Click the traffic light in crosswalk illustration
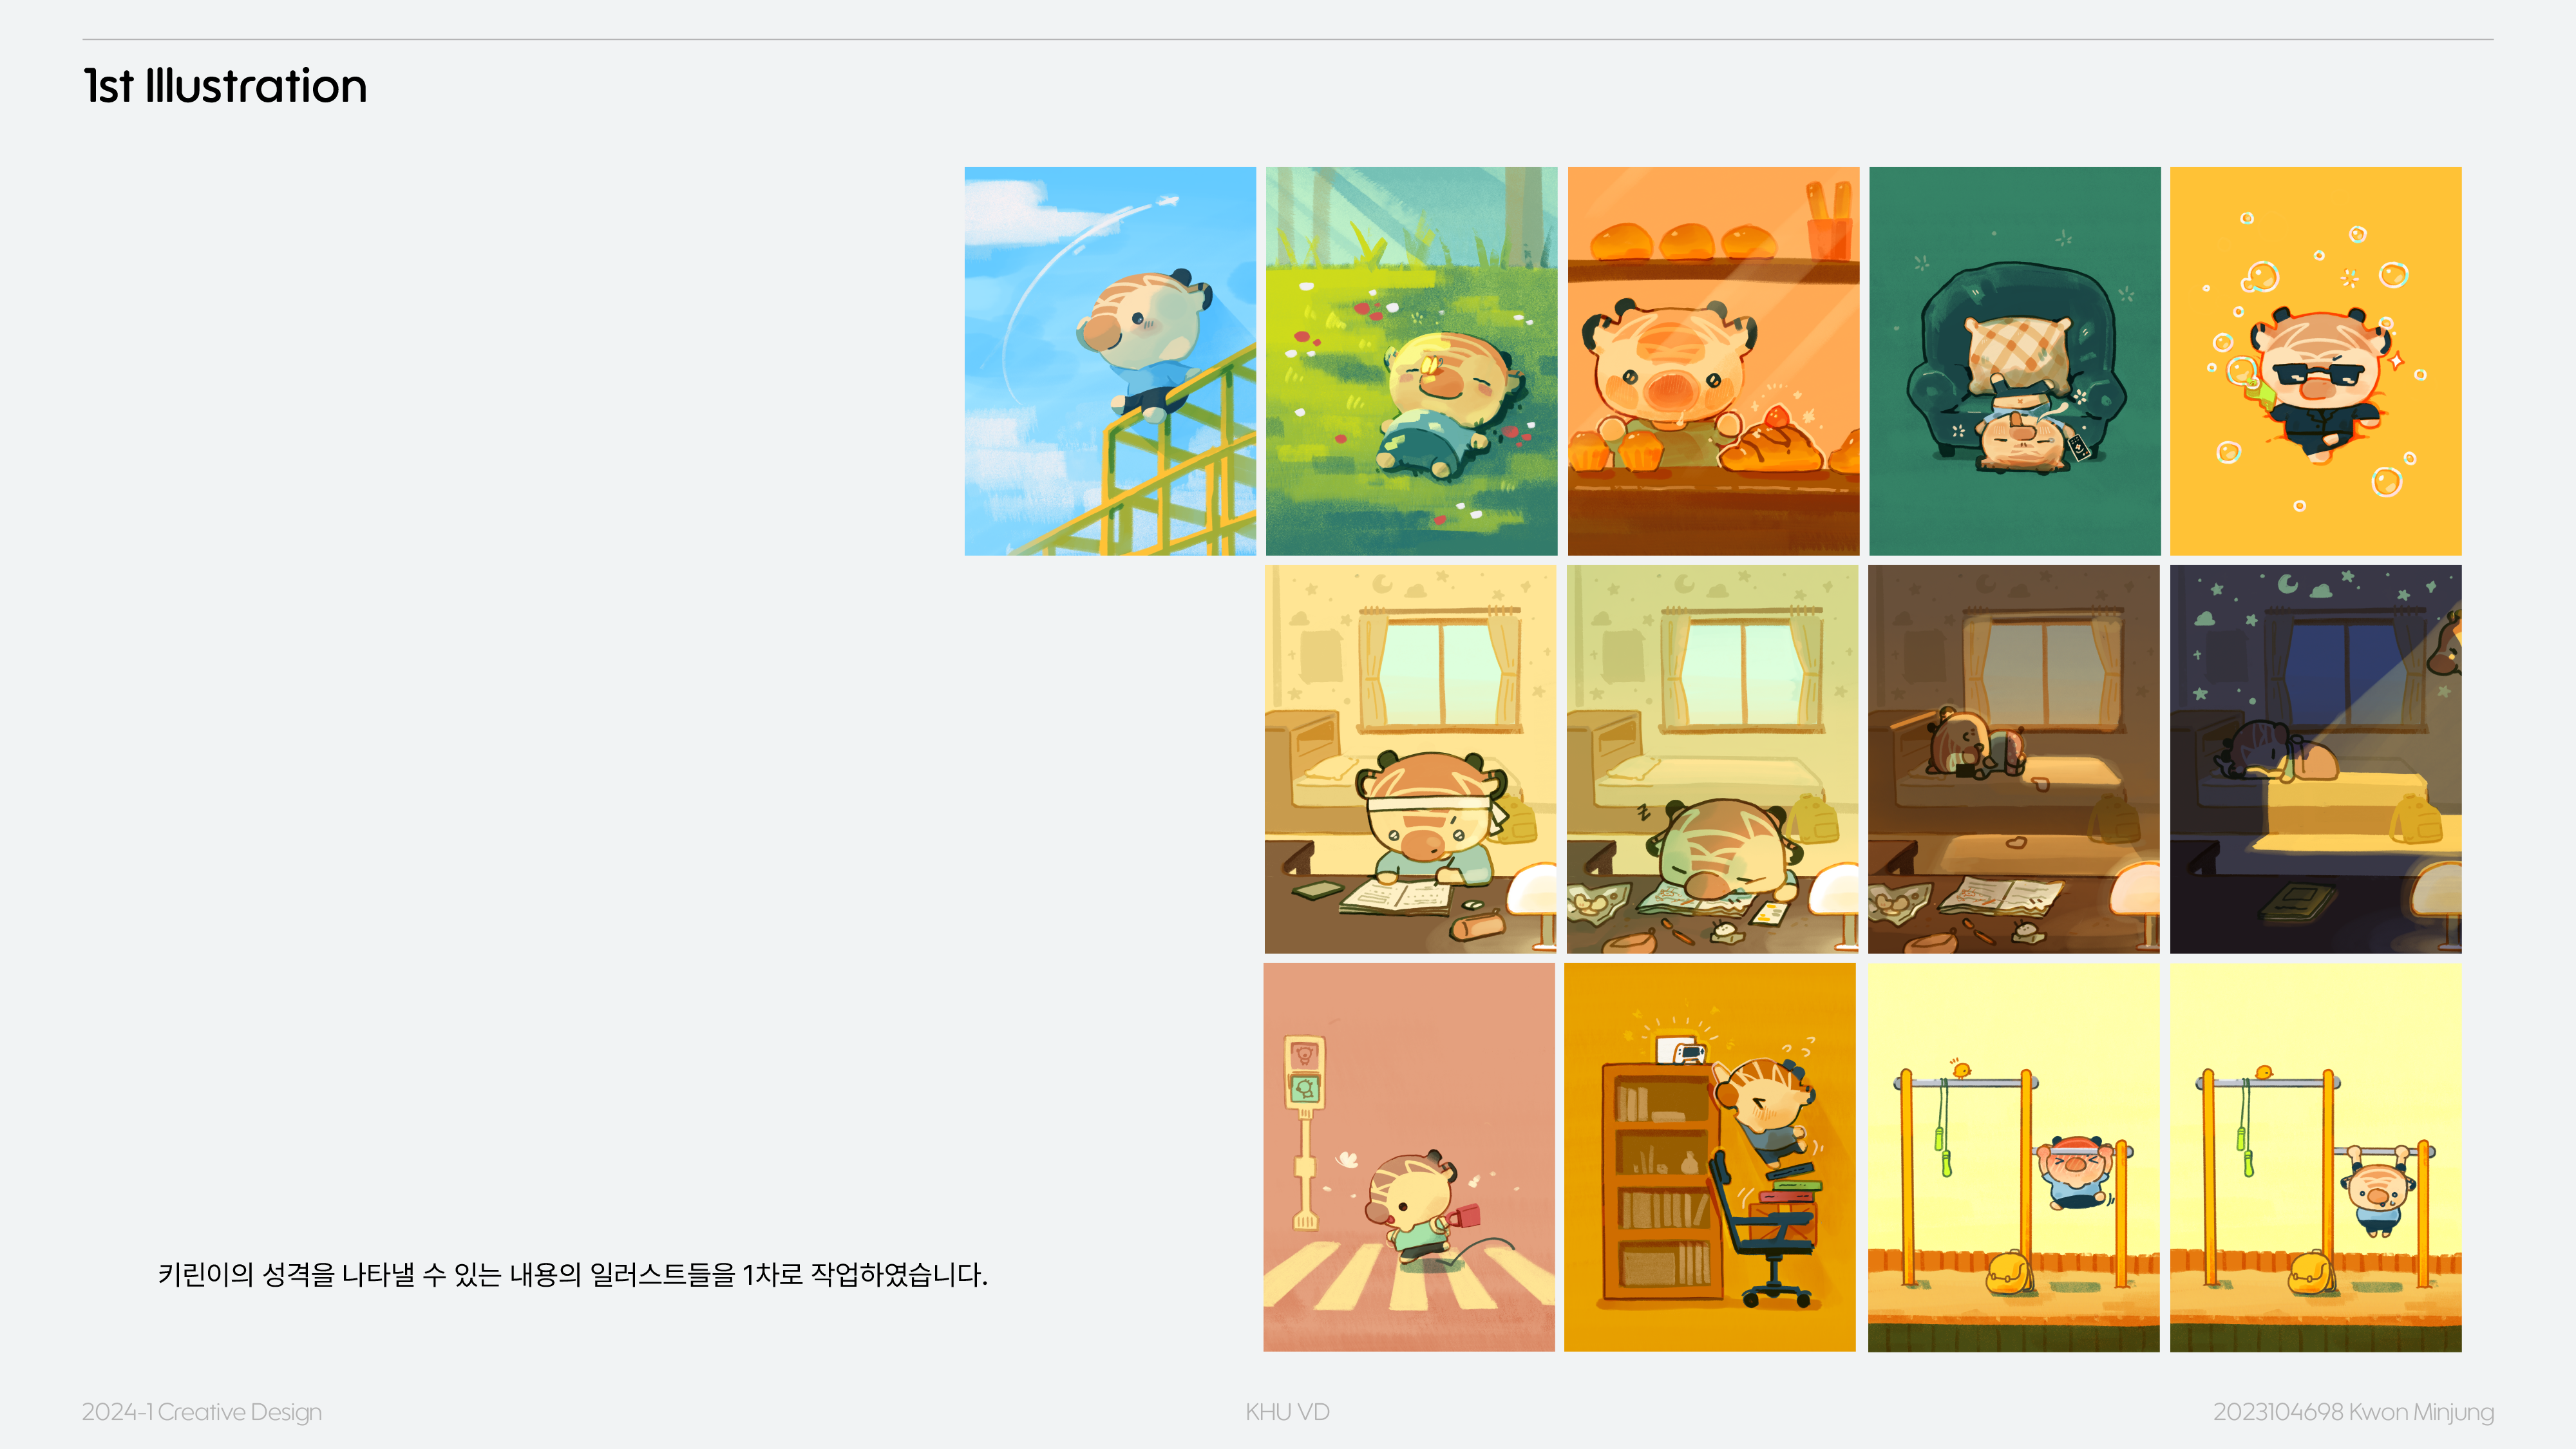The image size is (2576, 1449). click(1304, 1073)
